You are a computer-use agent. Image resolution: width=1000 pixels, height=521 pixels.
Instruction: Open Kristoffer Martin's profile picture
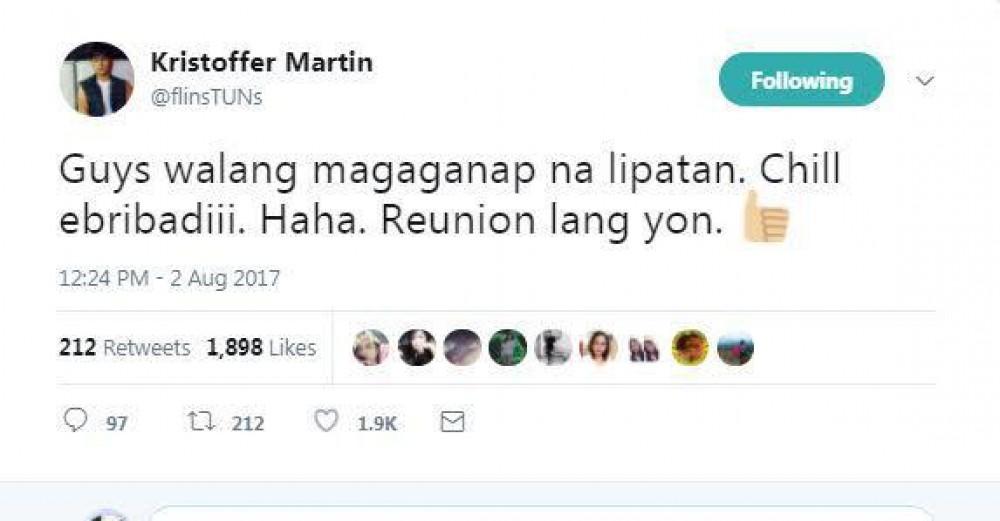click(x=96, y=79)
